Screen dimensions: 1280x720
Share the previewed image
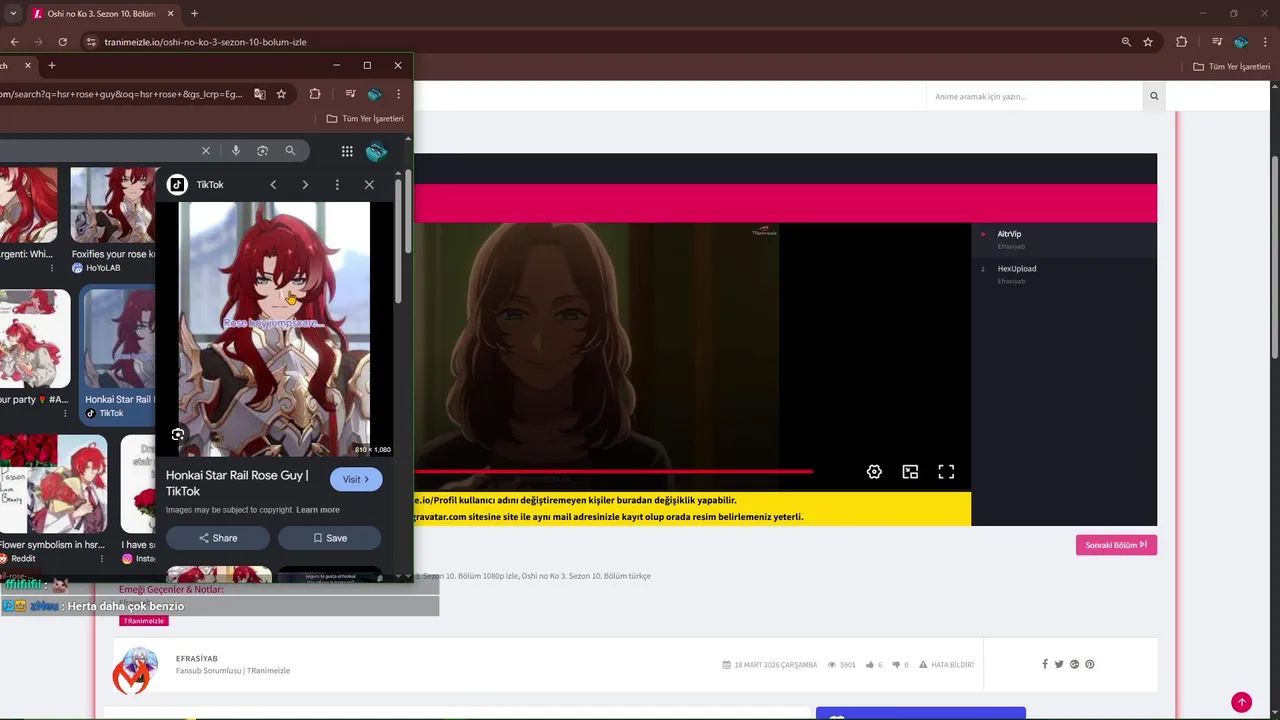(x=218, y=538)
